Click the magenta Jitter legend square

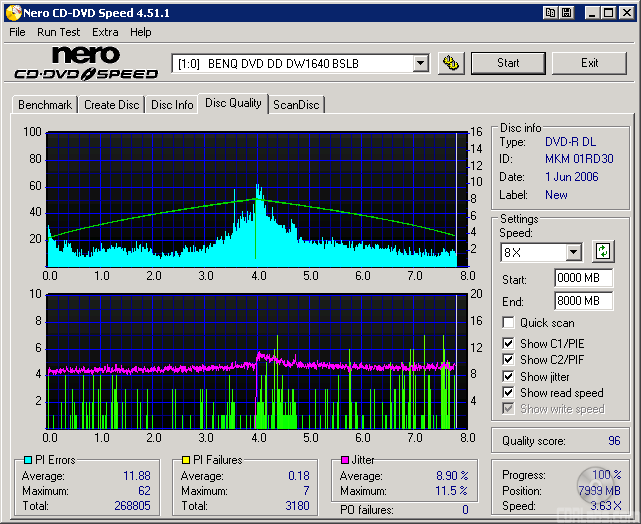pyautogui.click(x=345, y=460)
